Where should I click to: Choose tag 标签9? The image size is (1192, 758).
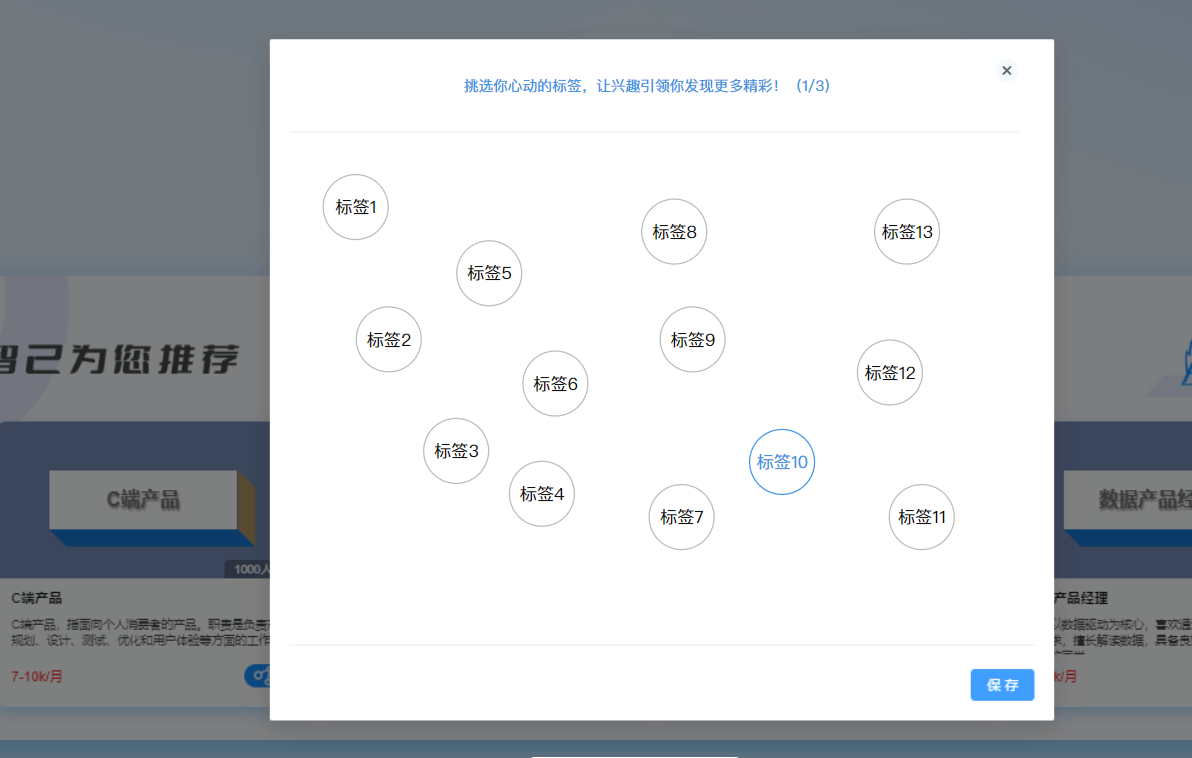(692, 340)
